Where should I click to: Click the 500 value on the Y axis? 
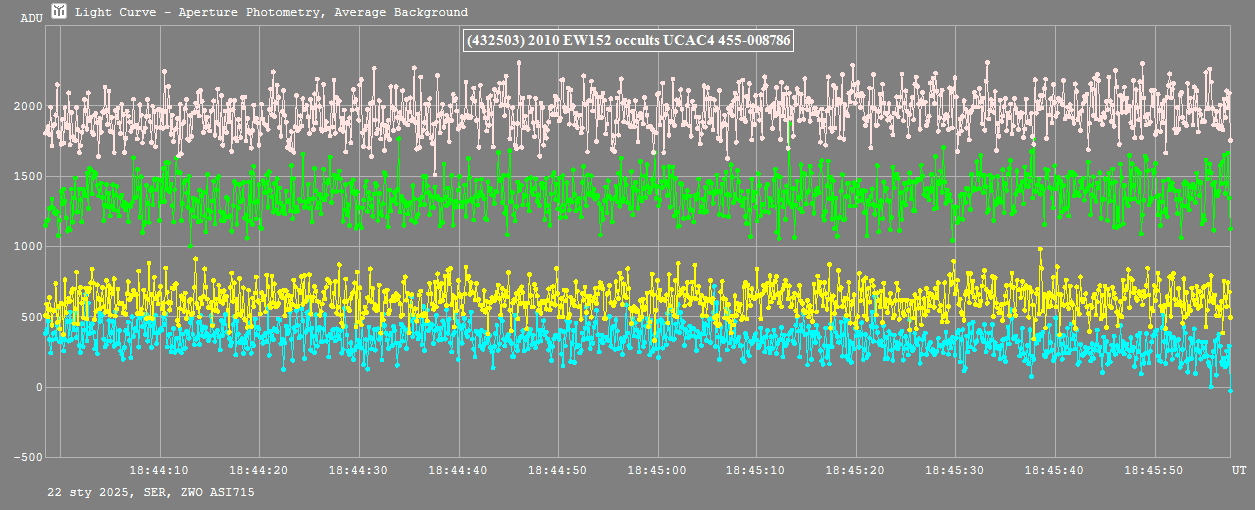(x=33, y=318)
